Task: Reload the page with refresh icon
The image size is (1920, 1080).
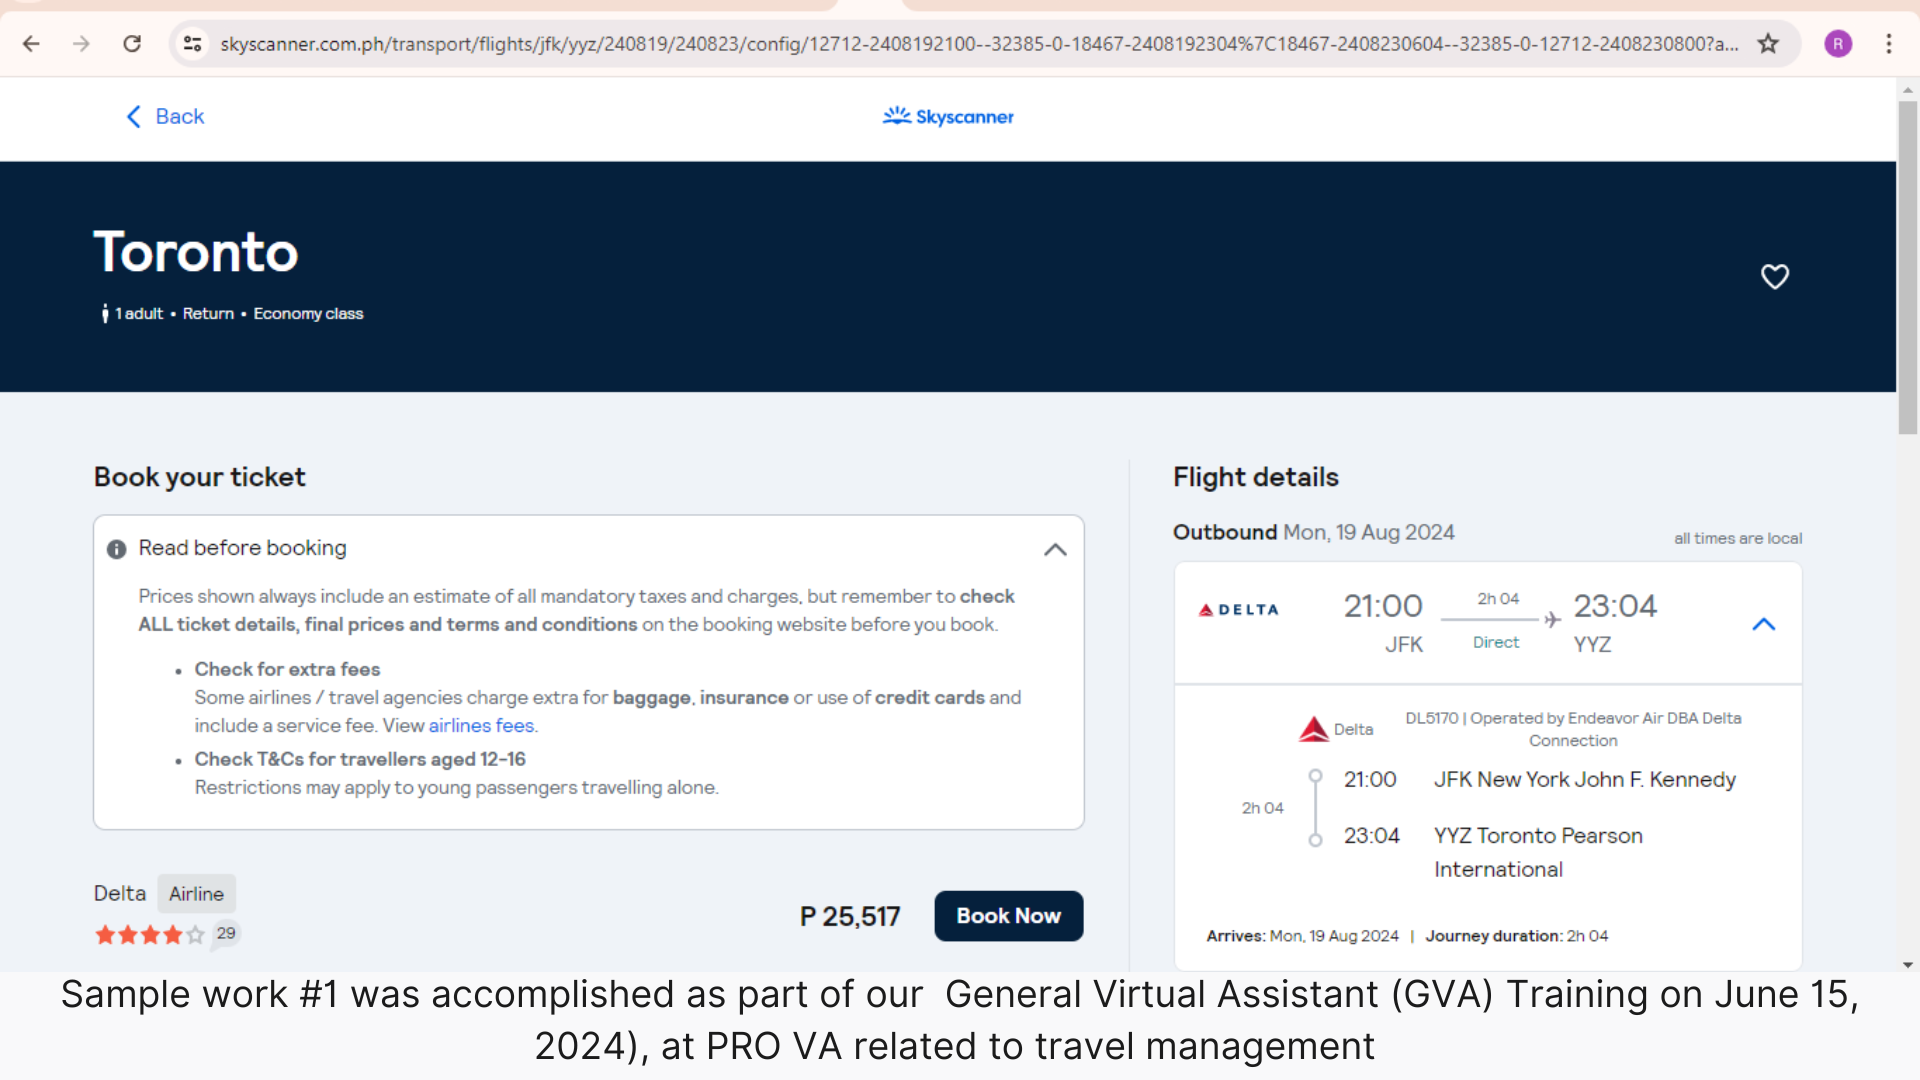Action: pos(132,44)
